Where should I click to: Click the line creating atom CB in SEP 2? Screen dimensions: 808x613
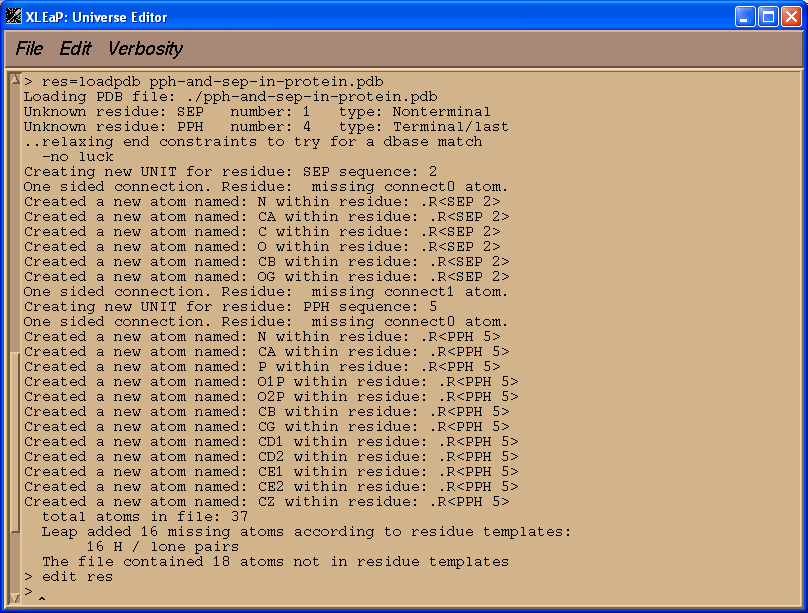coord(266,261)
